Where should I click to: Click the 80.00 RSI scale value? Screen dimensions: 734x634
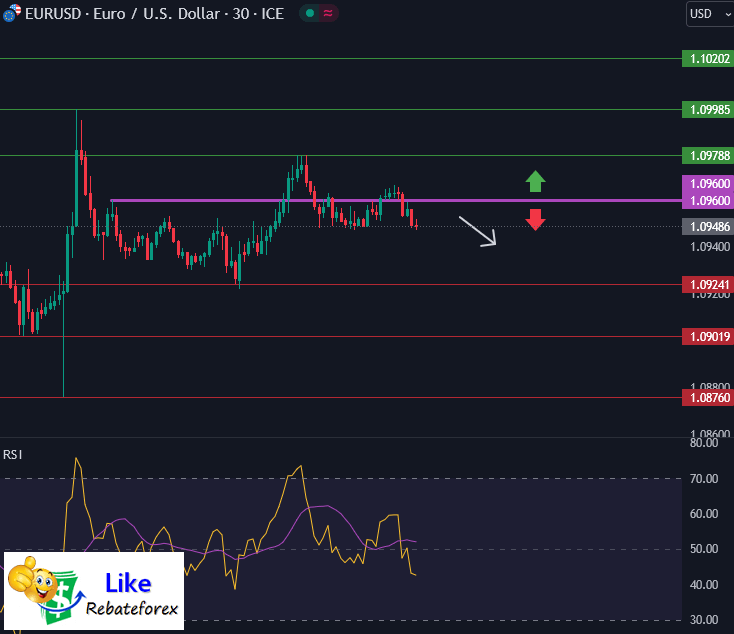[704, 443]
